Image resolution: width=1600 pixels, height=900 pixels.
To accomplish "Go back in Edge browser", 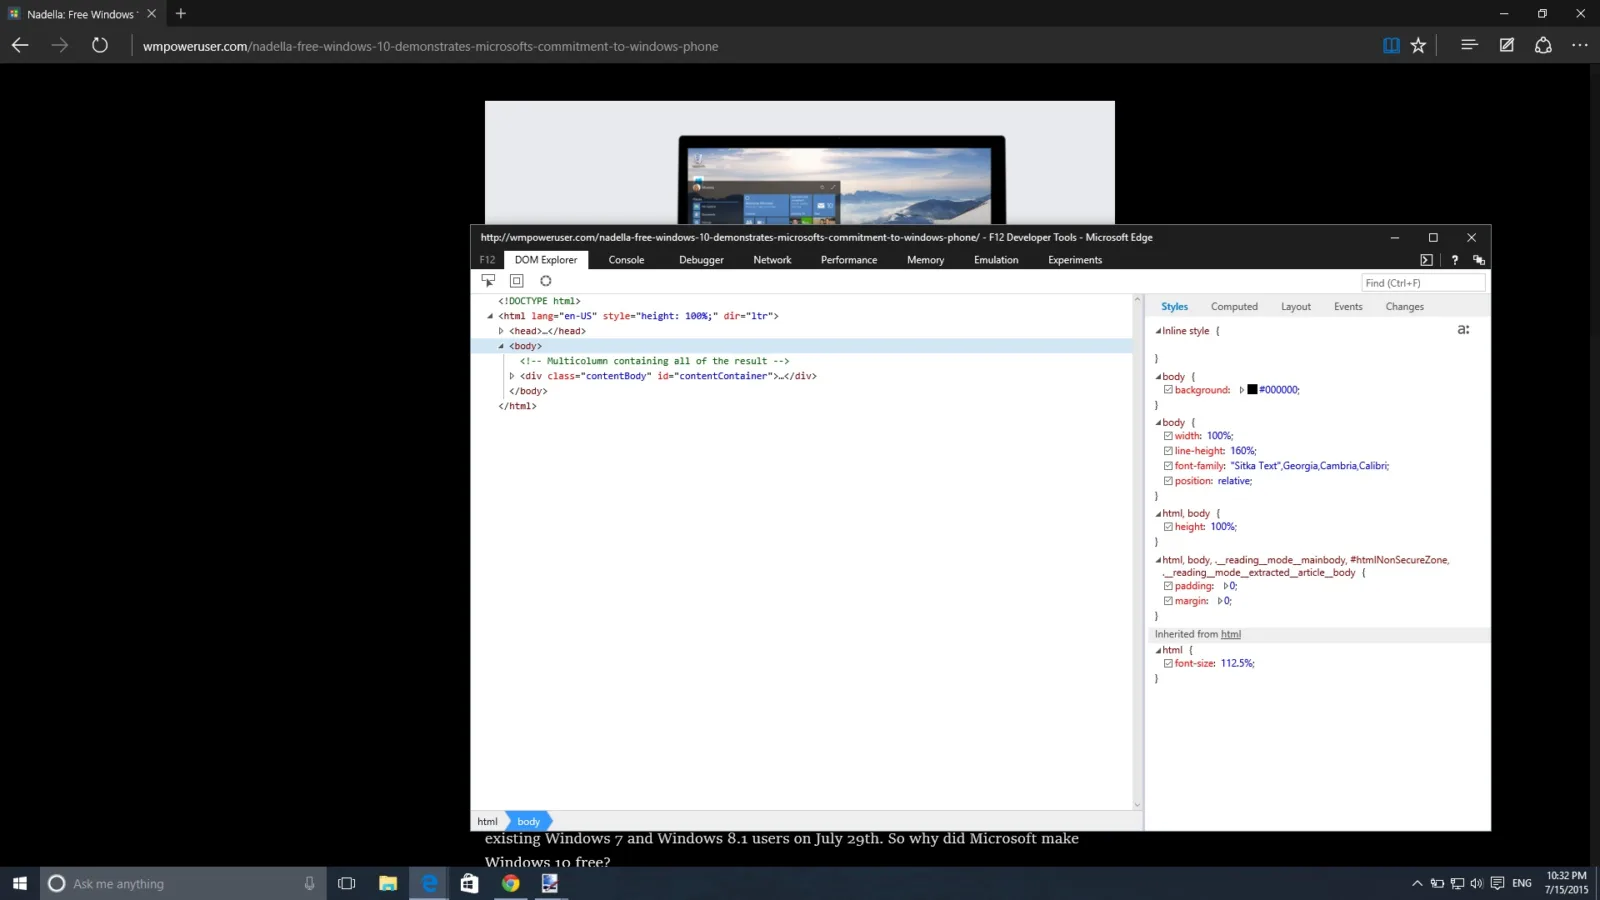I will [20, 45].
